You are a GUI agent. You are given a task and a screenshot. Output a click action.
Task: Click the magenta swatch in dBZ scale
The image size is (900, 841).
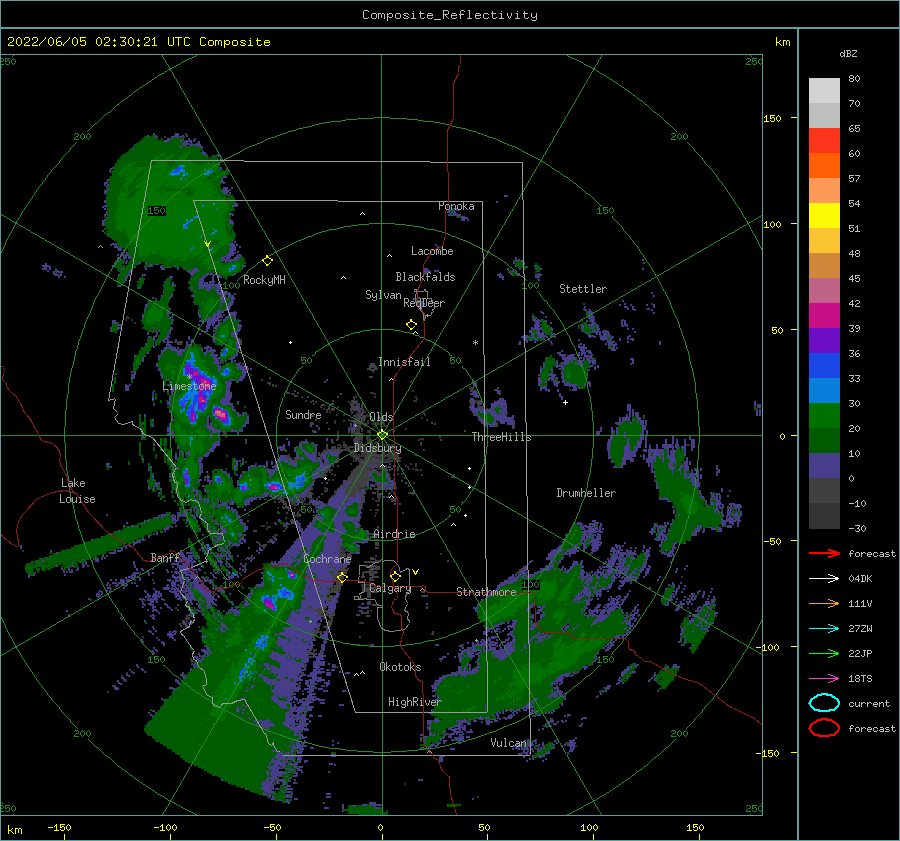(x=824, y=315)
